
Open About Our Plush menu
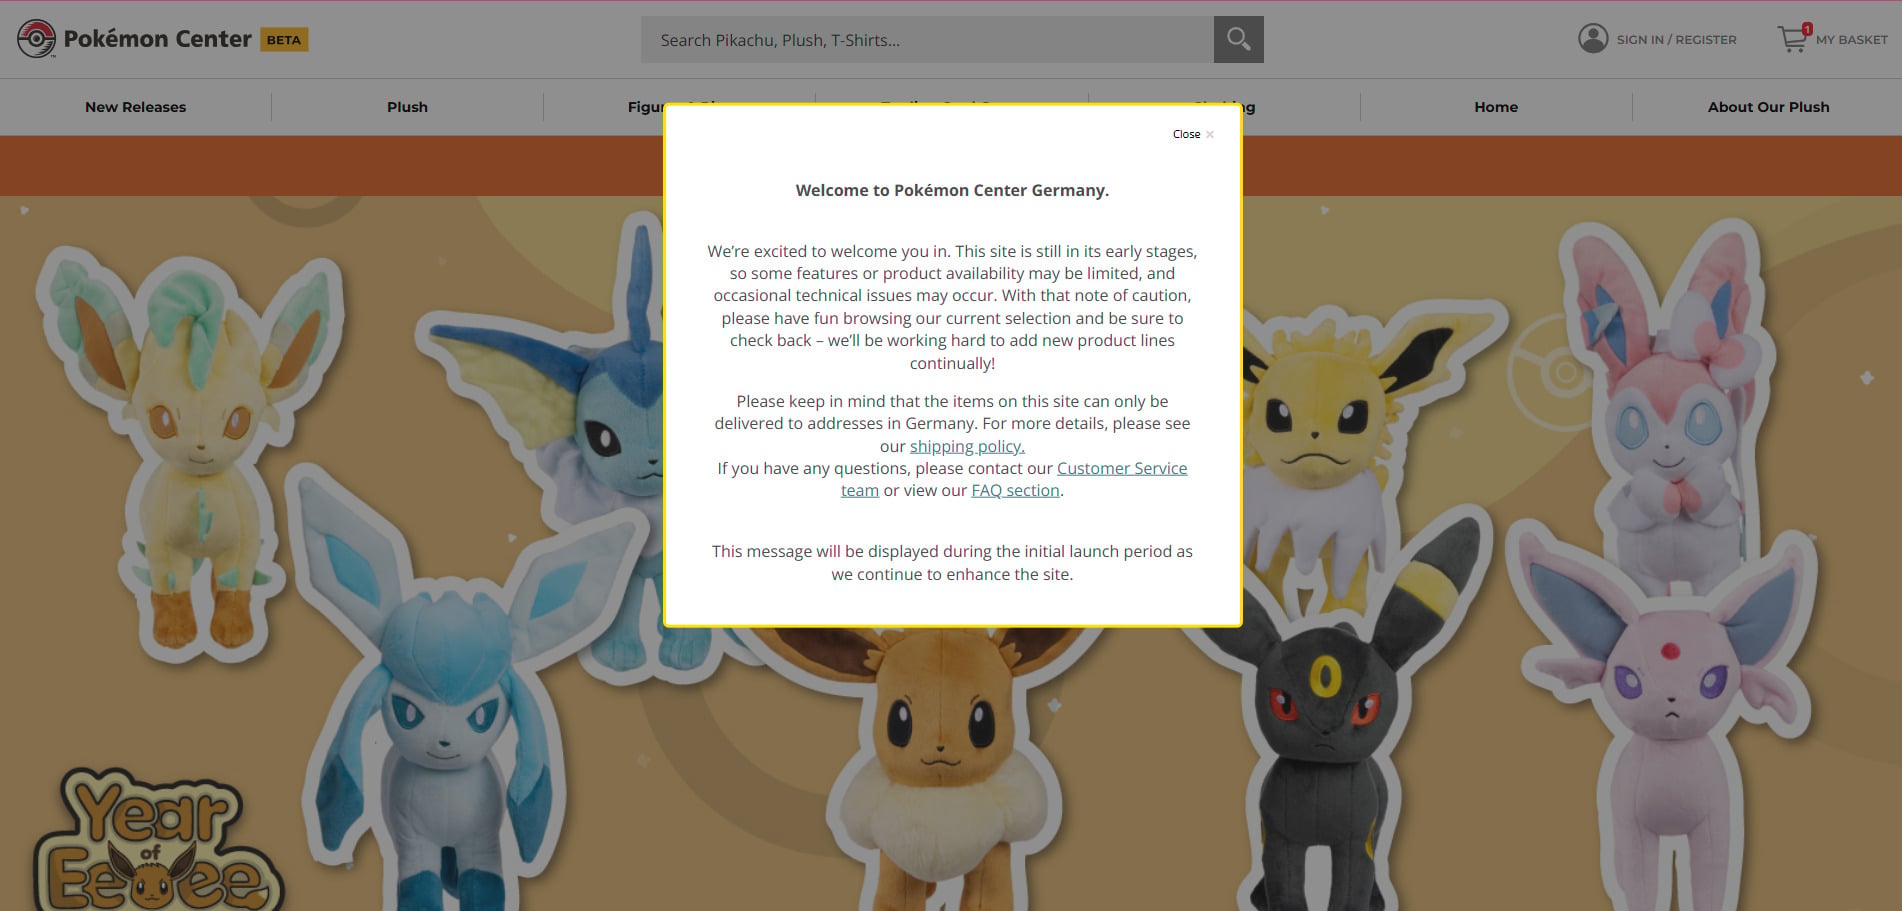[1768, 107]
